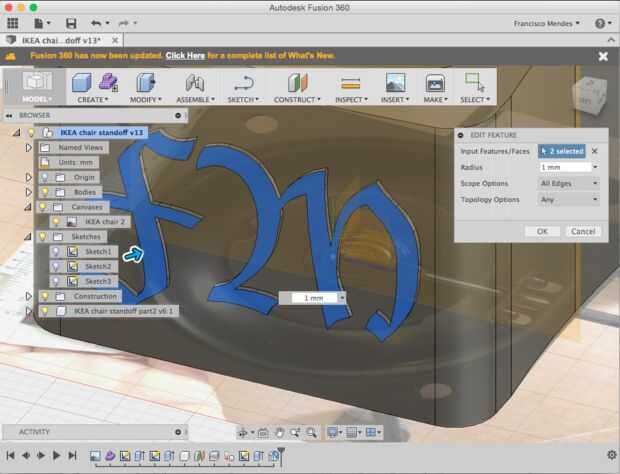Screen dimensions: 620x474
Task: Undo the last action
Action: 96,23
